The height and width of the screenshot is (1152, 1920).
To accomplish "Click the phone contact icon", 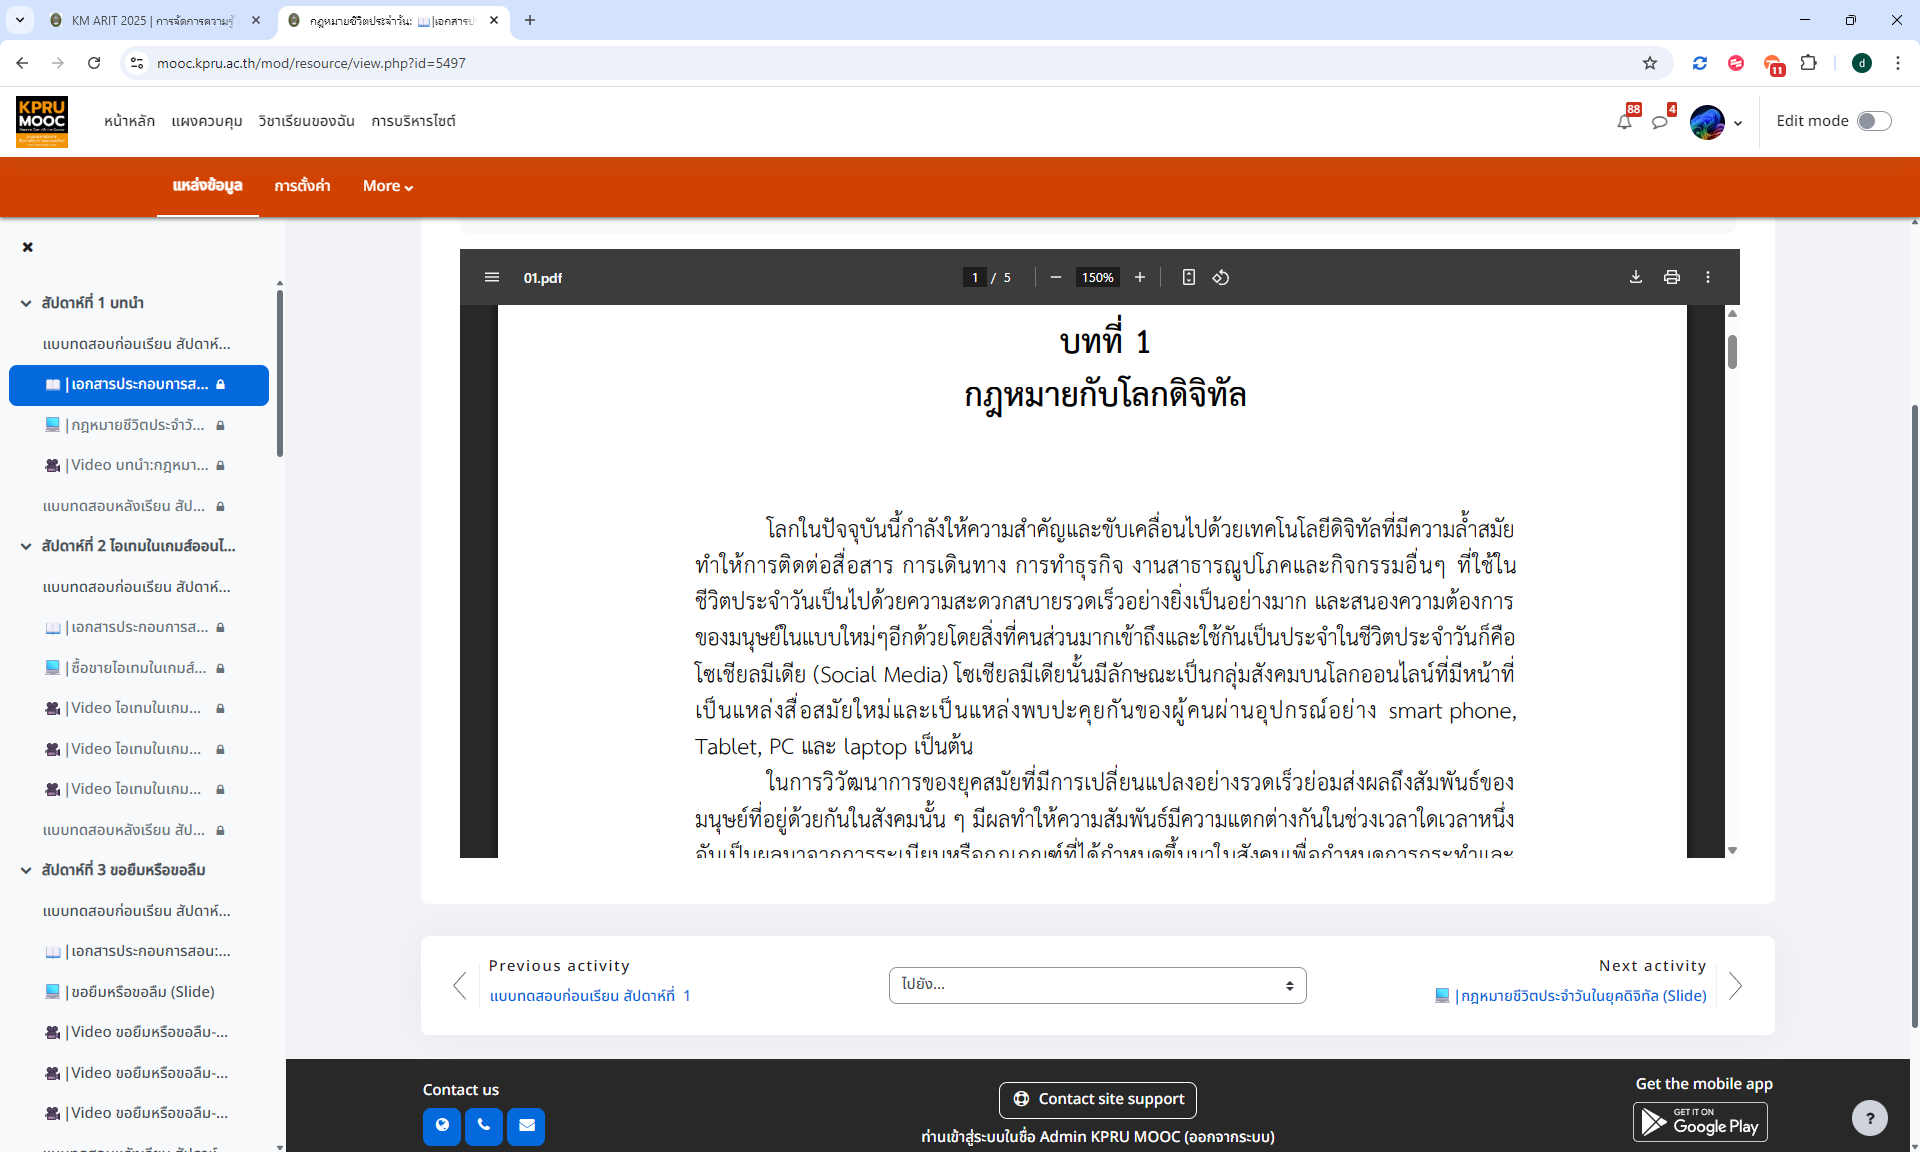I will click(485, 1126).
